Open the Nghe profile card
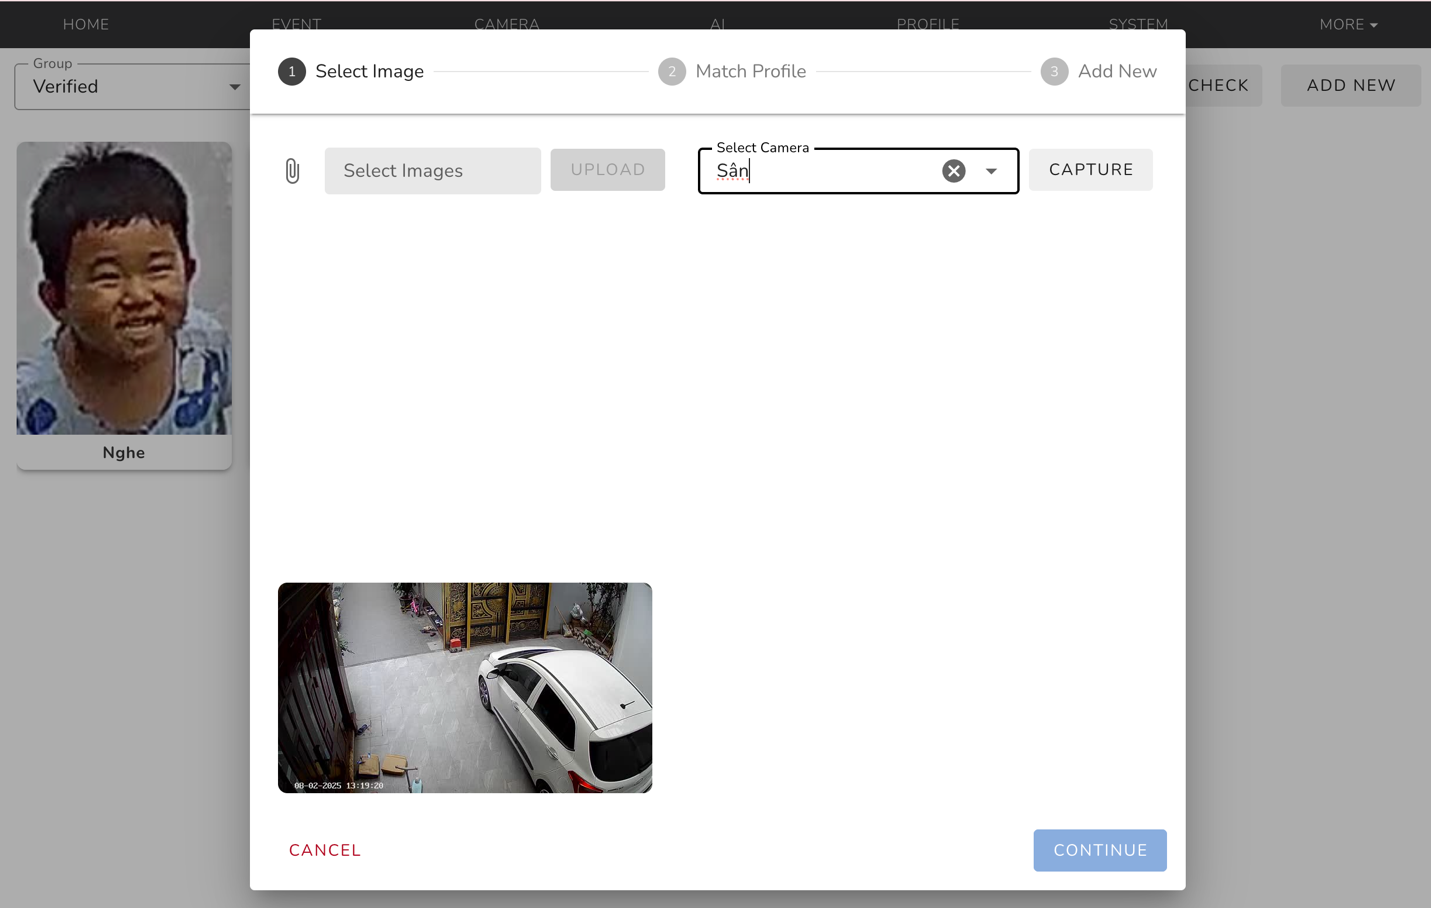This screenshot has height=908, width=1431. tap(124, 305)
